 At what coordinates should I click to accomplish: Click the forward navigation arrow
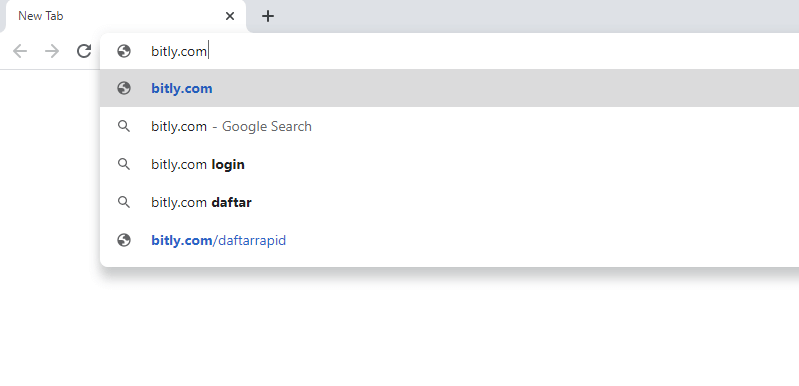[x=52, y=51]
